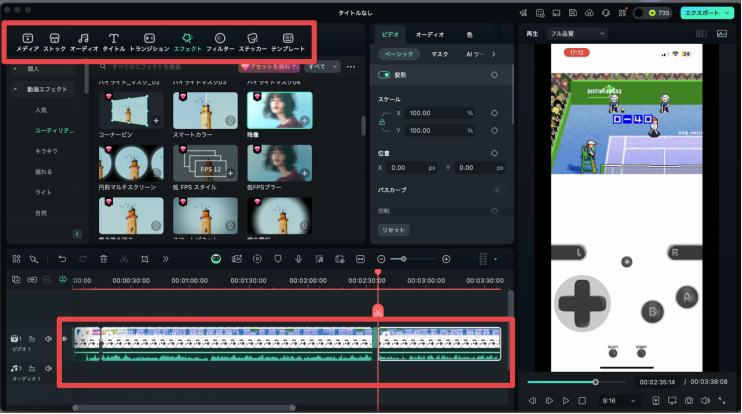Click the crop tool in timeline toolbar
This screenshot has width=742, height=414.
[145, 259]
